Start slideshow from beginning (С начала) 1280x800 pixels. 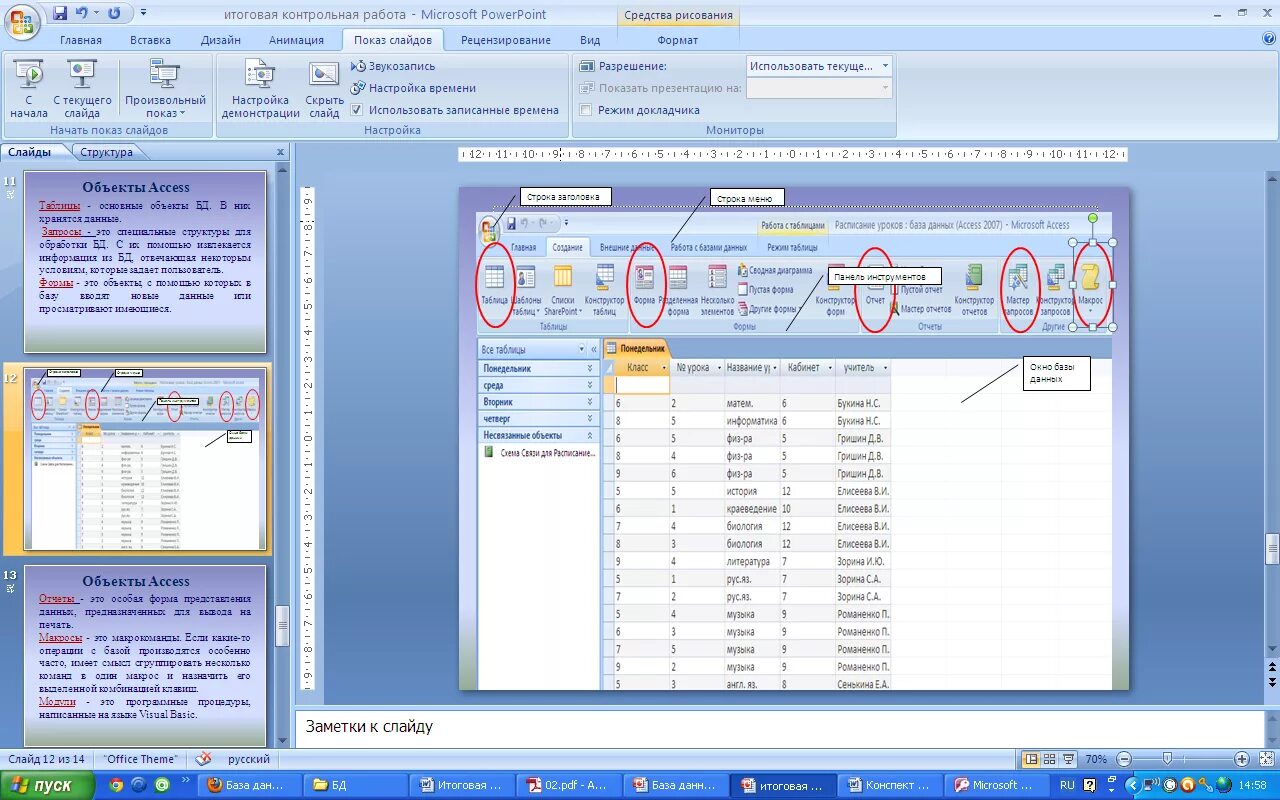click(x=29, y=89)
